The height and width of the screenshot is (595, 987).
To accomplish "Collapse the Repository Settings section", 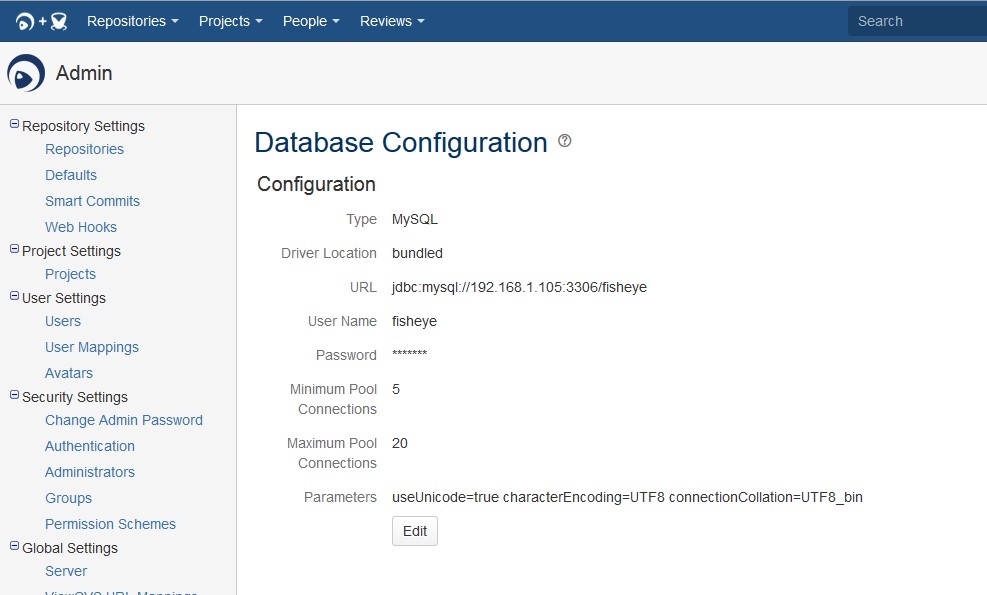I will (14, 124).
